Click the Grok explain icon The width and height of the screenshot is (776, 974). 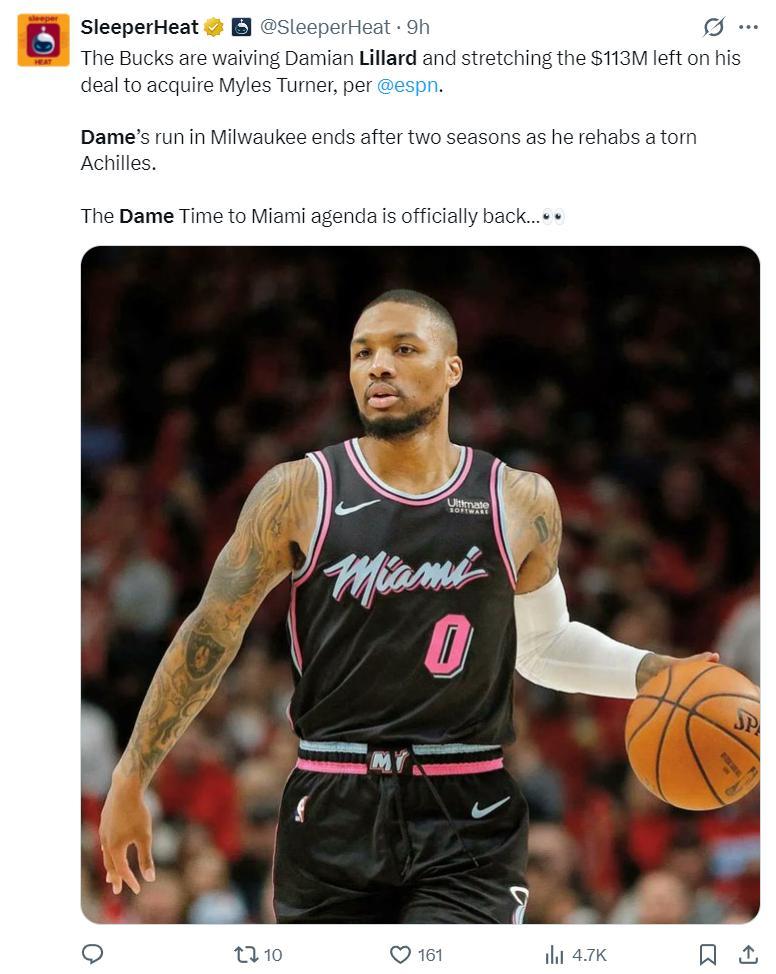[713, 27]
